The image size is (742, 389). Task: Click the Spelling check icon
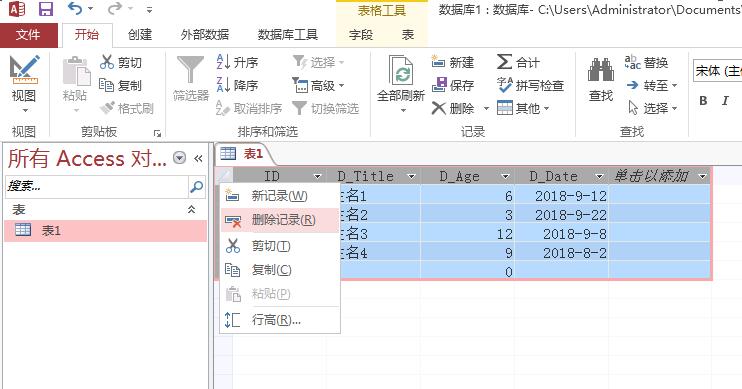click(x=504, y=85)
